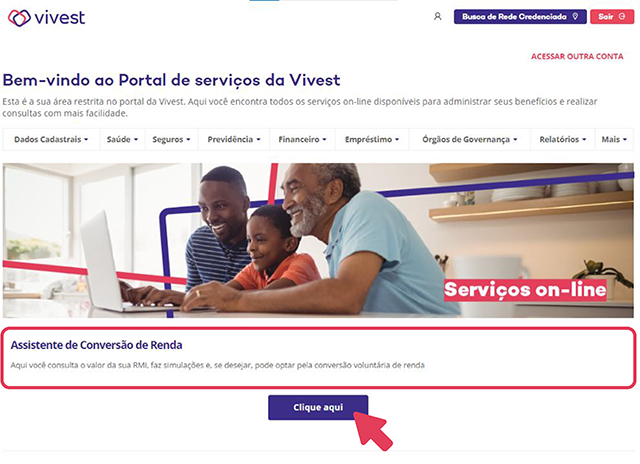Expand the Seguros dropdown
The height and width of the screenshot is (464, 640).
coord(171,140)
